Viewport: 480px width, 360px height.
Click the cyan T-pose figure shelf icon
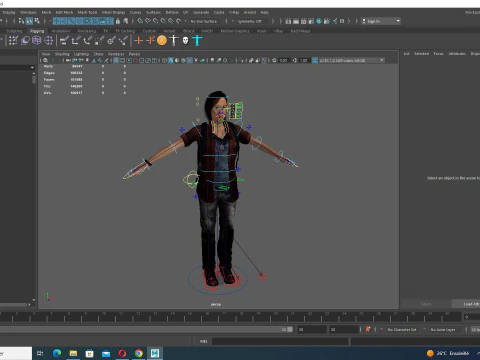[x=197, y=40]
